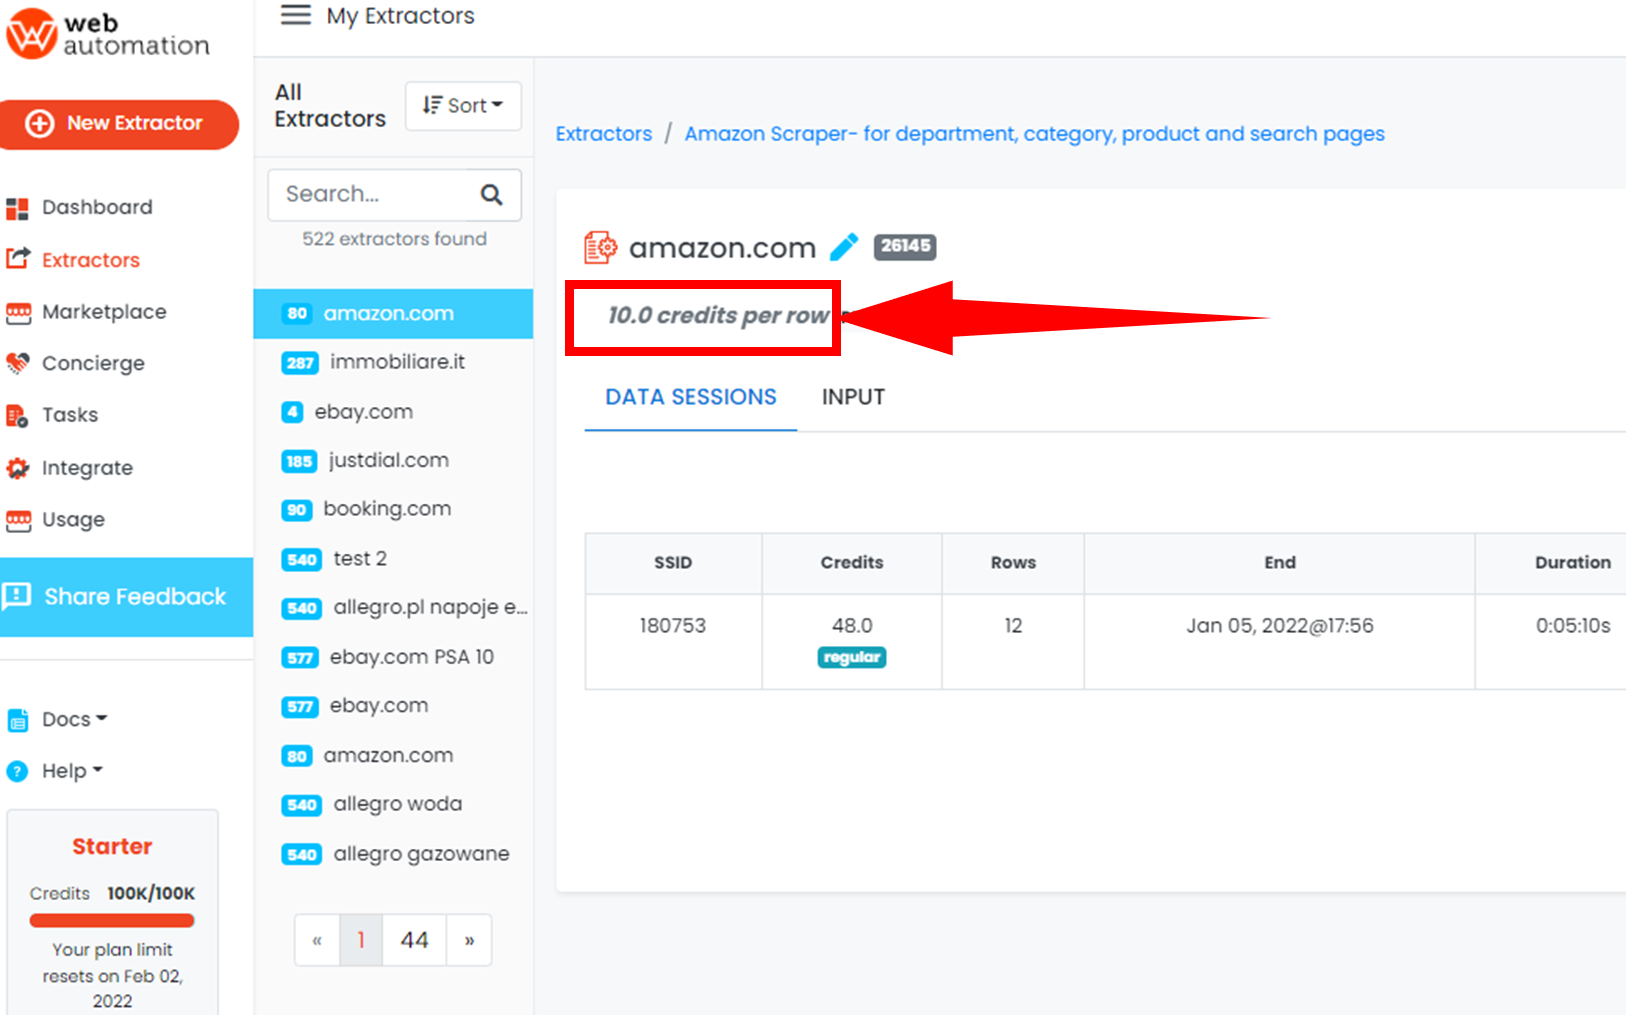The height and width of the screenshot is (1015, 1626).
Task: Click the Web Automation logo
Action: [x=108, y=34]
